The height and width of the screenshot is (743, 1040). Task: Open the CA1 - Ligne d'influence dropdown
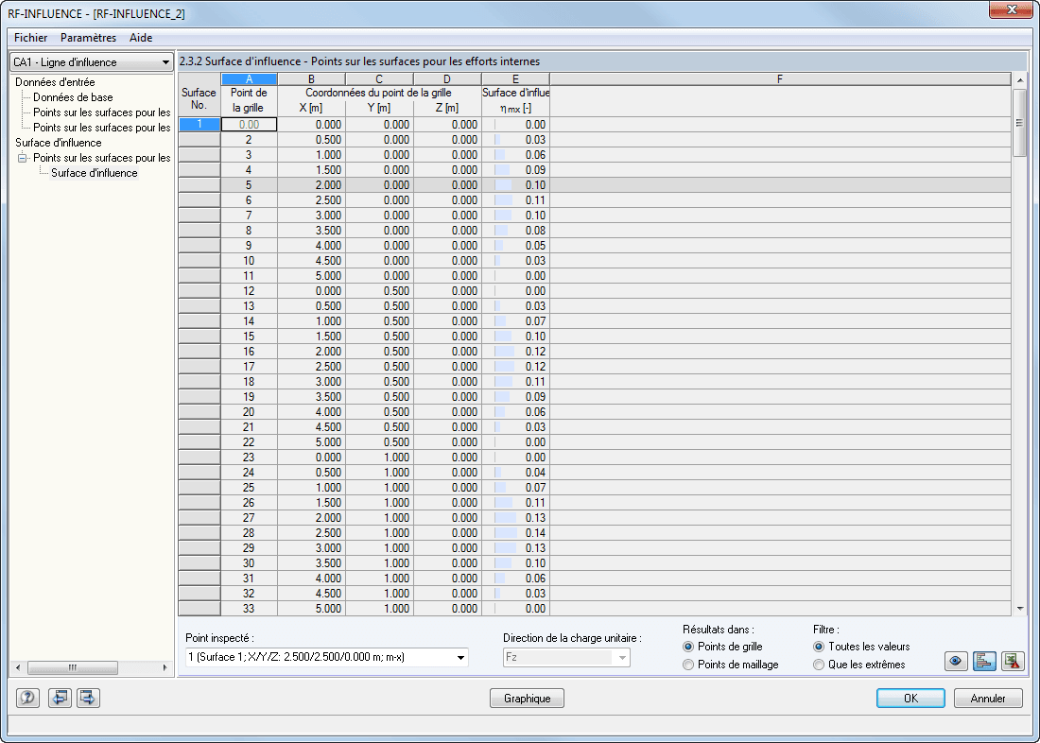[92, 62]
